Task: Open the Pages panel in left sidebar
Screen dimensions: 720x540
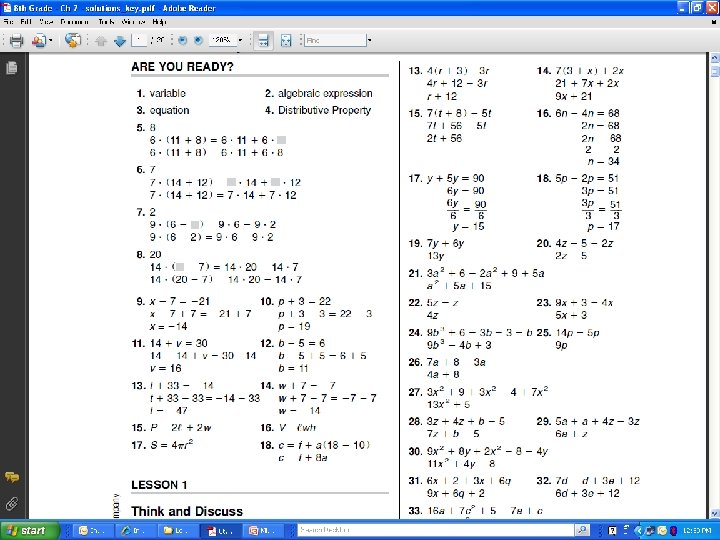Action: point(12,68)
